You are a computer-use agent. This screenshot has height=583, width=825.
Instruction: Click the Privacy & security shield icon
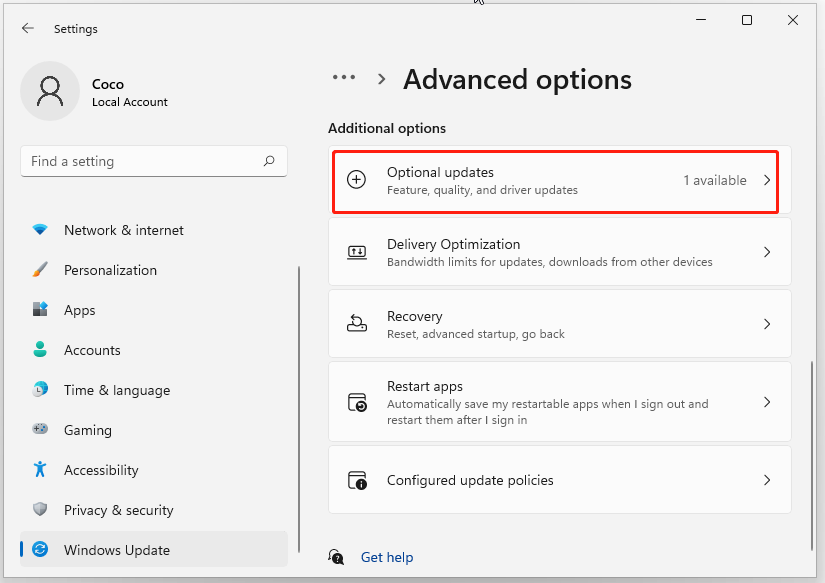click(x=40, y=509)
